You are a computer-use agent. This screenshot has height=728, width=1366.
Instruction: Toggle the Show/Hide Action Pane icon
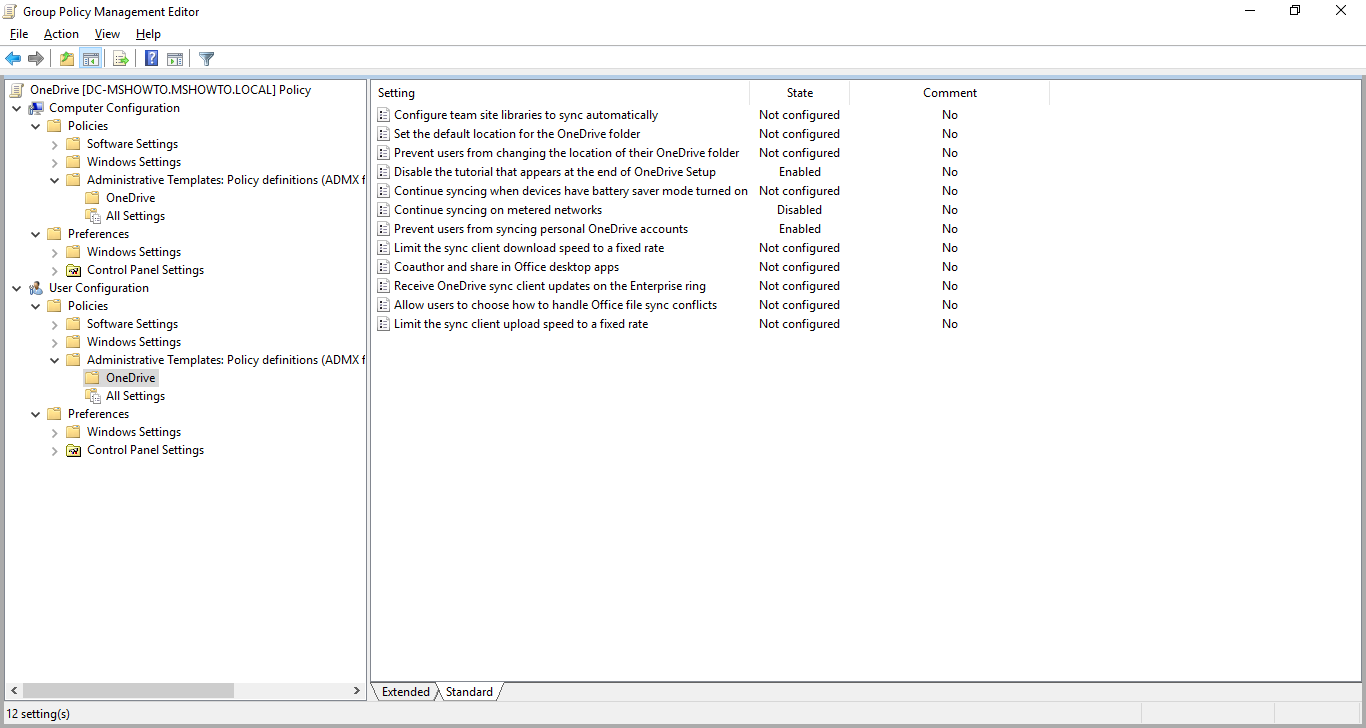pos(174,59)
